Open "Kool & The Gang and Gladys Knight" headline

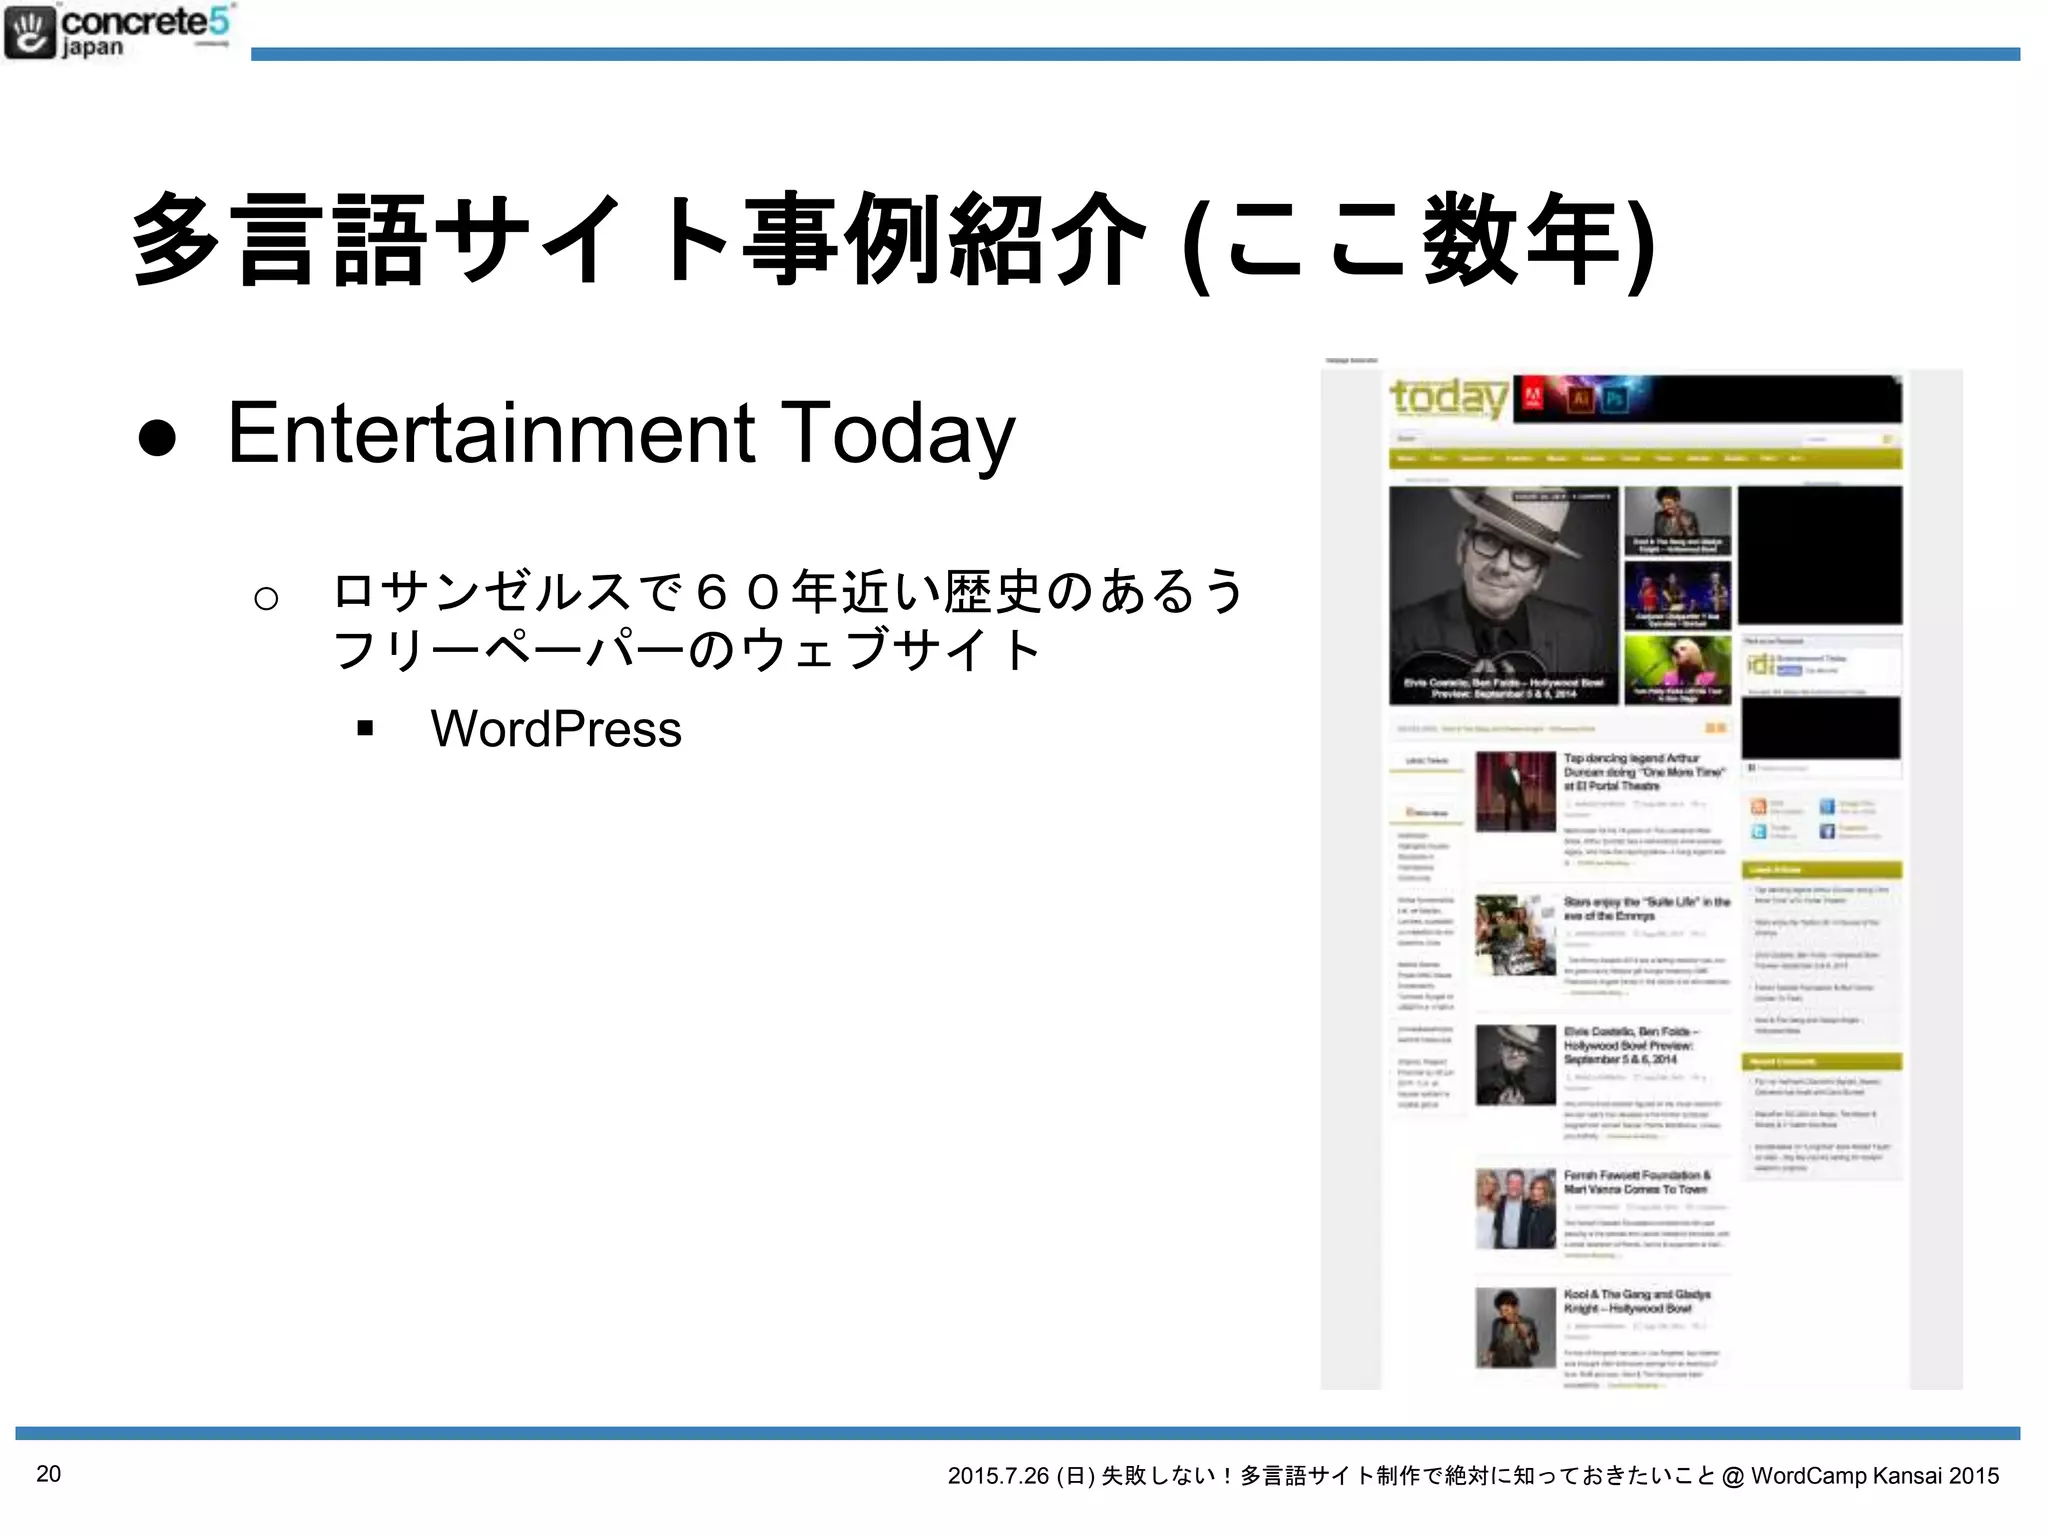(x=1637, y=1301)
